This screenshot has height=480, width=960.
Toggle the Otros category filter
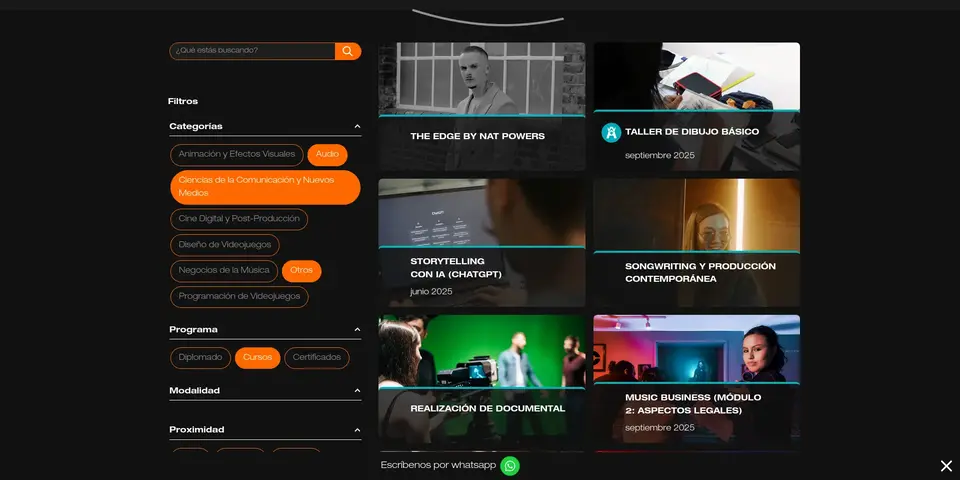click(x=301, y=271)
